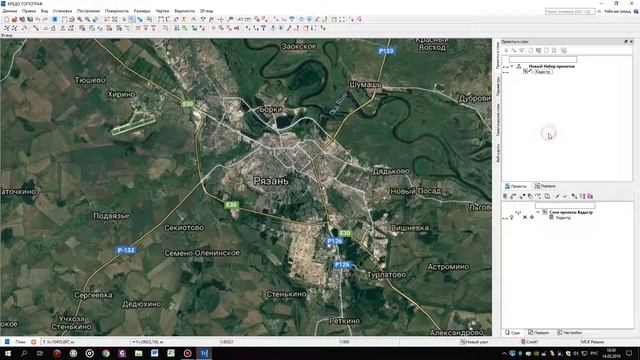The image size is (640, 360).
Task: Switch to the Параметры vertical side tab
Action: [498, 87]
